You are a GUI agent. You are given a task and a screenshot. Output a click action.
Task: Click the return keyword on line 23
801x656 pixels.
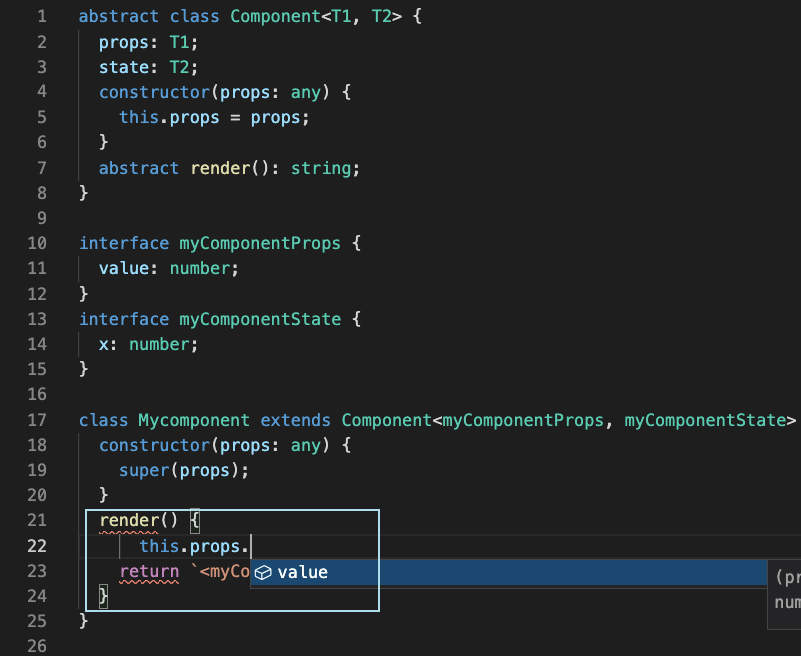tap(149, 571)
